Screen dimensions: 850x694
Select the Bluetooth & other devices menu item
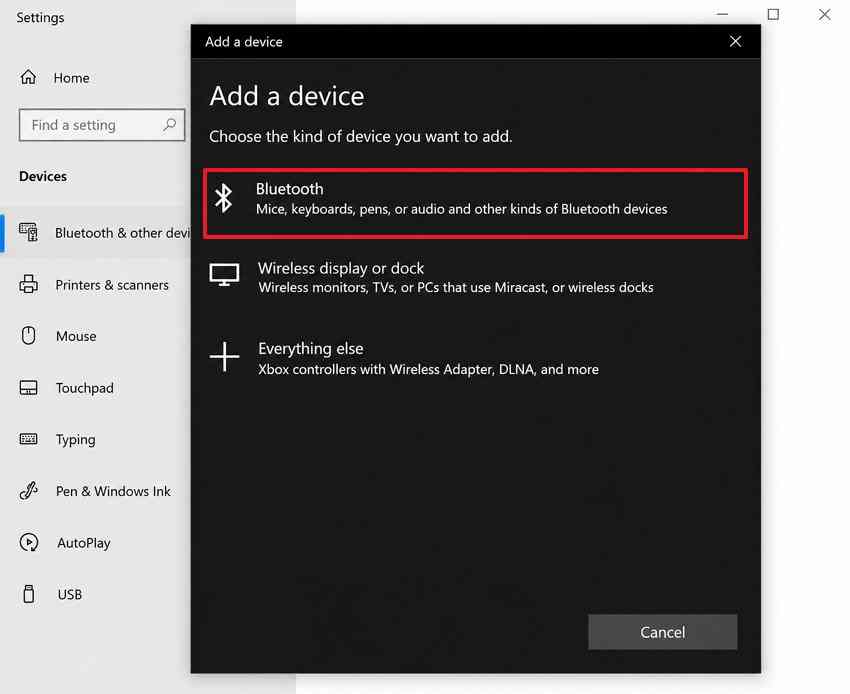(95, 233)
